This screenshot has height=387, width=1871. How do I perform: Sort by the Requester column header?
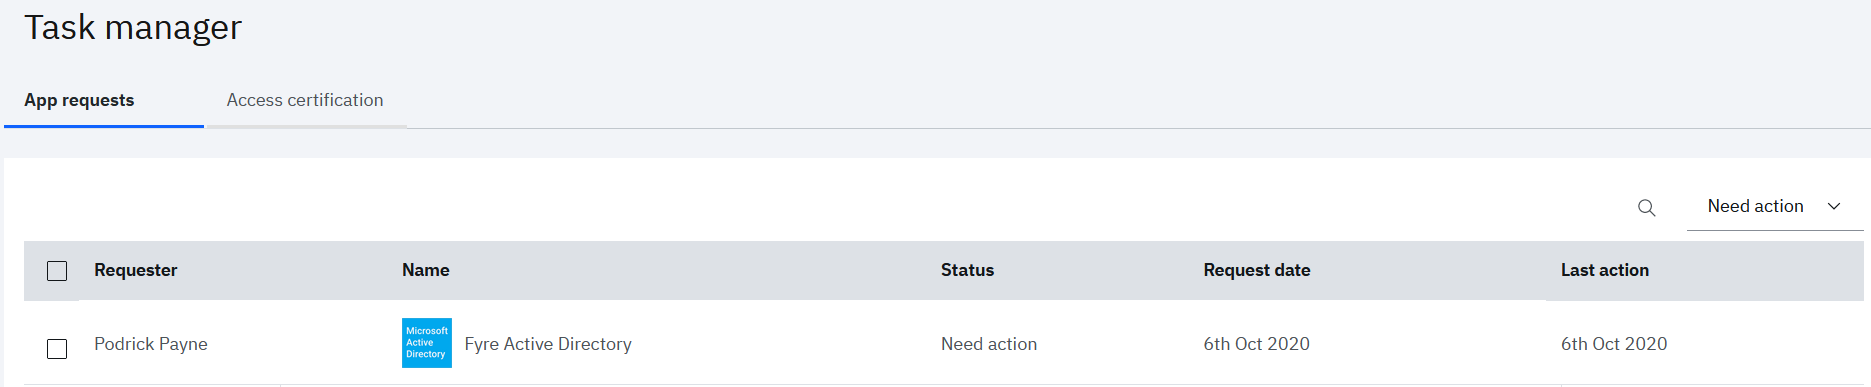pyautogui.click(x=136, y=270)
